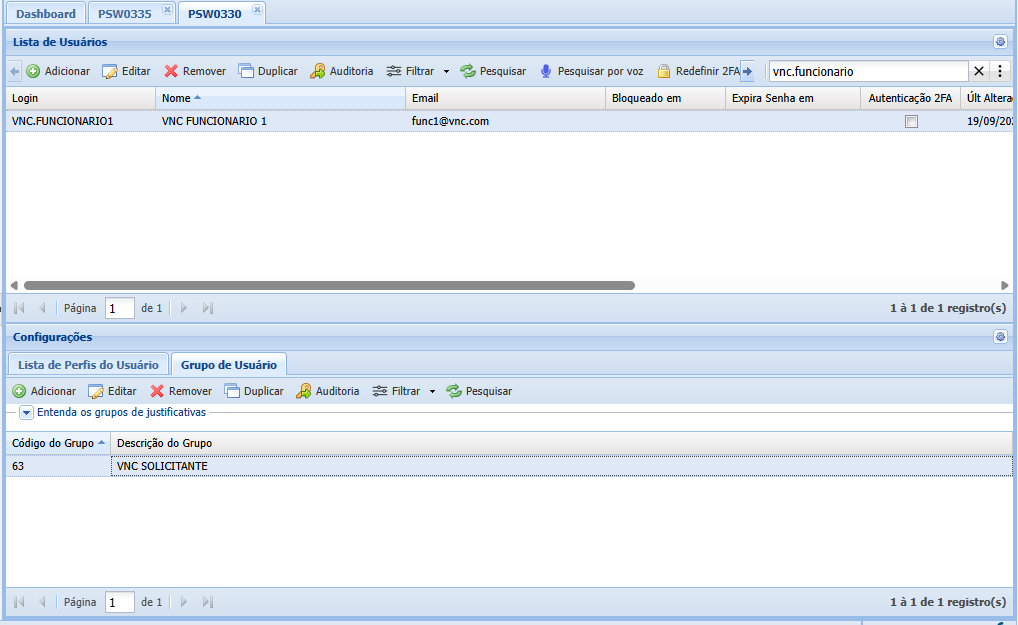Click the users grid horizontal scrollbar thumb
The width and height of the screenshot is (1018, 625).
[329, 286]
